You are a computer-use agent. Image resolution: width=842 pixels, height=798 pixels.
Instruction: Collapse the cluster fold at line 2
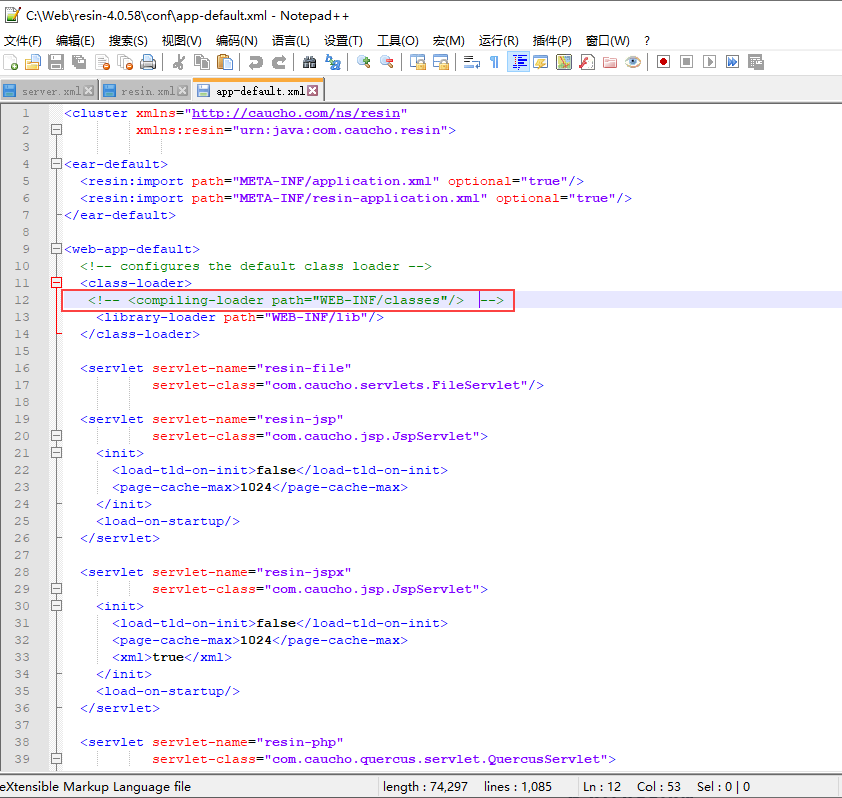56,130
